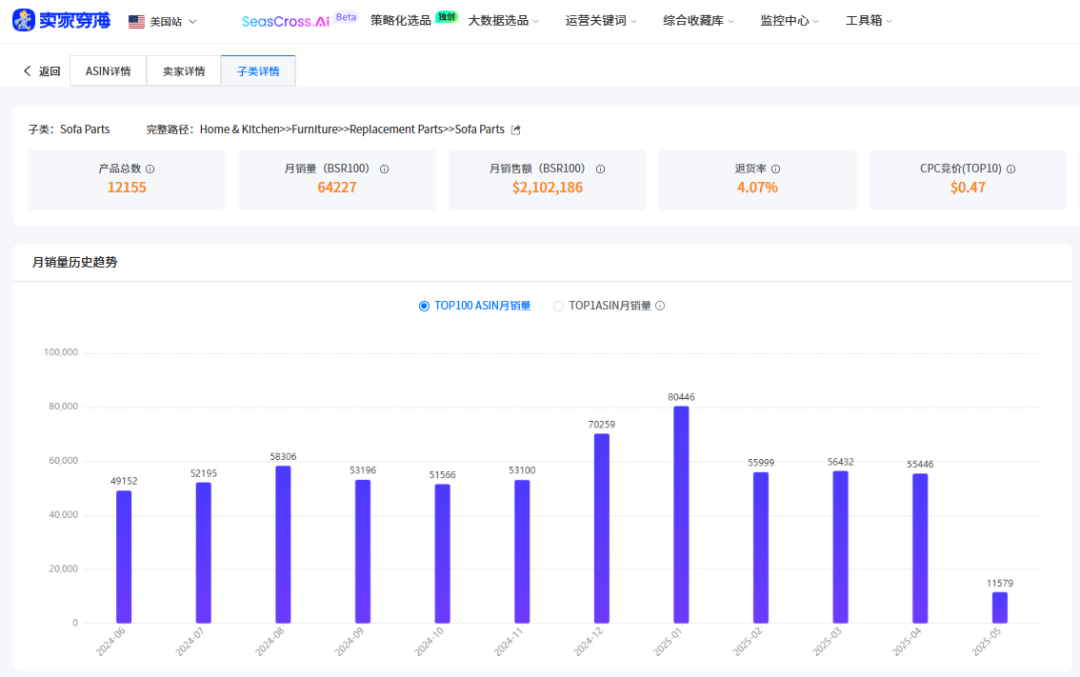
Task: Click info icon next to 产品总数
Action: tap(150, 169)
